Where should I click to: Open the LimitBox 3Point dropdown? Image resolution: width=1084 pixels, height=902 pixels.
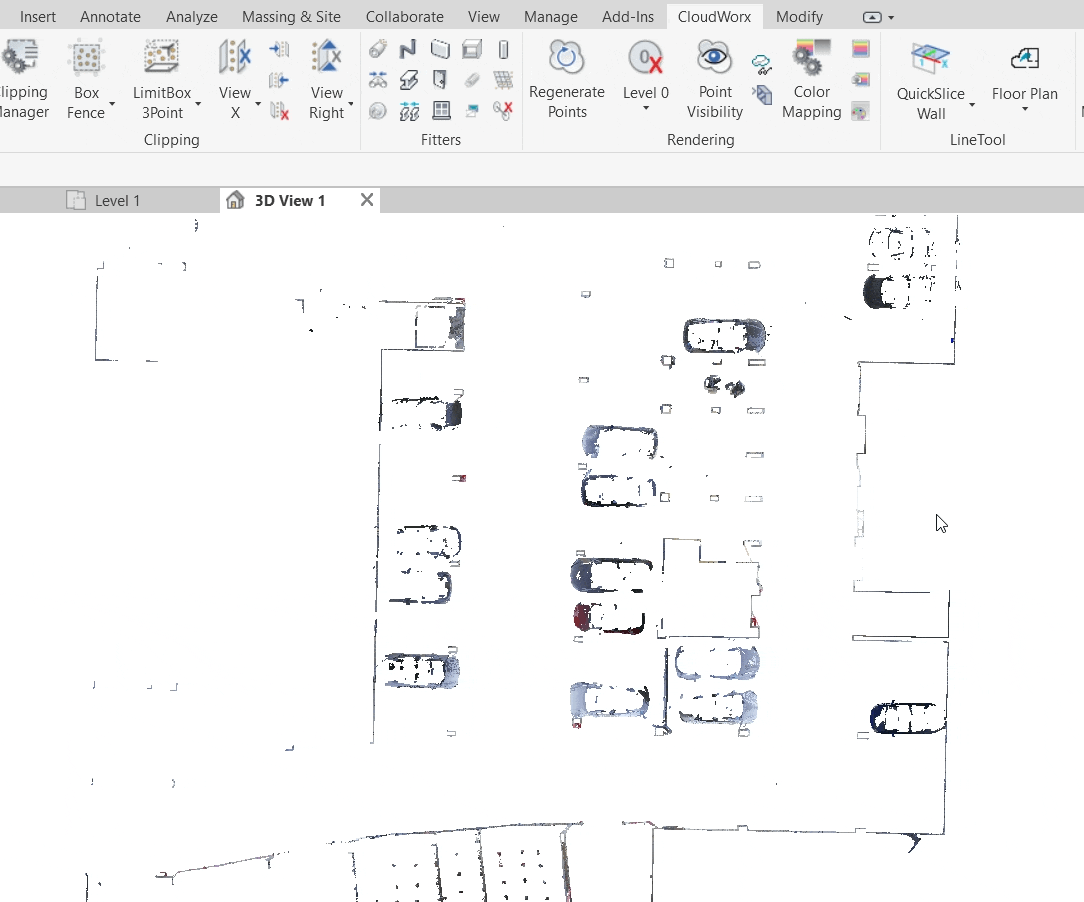(198, 104)
